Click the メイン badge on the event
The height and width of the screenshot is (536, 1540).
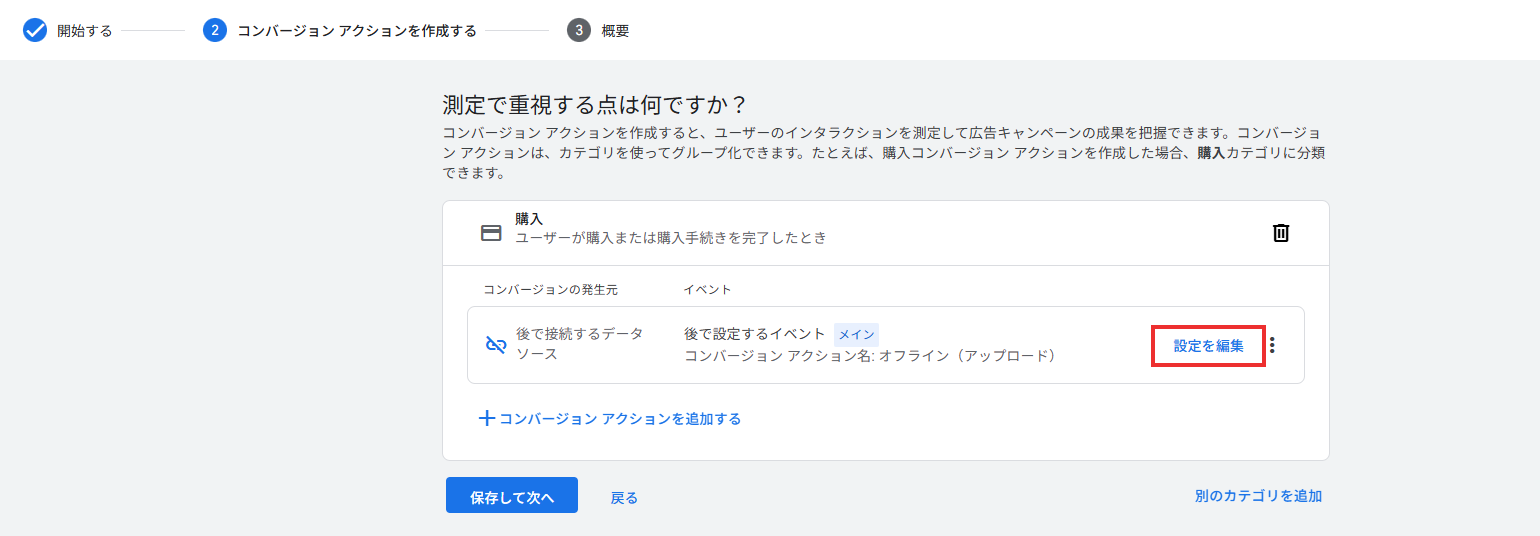click(856, 335)
